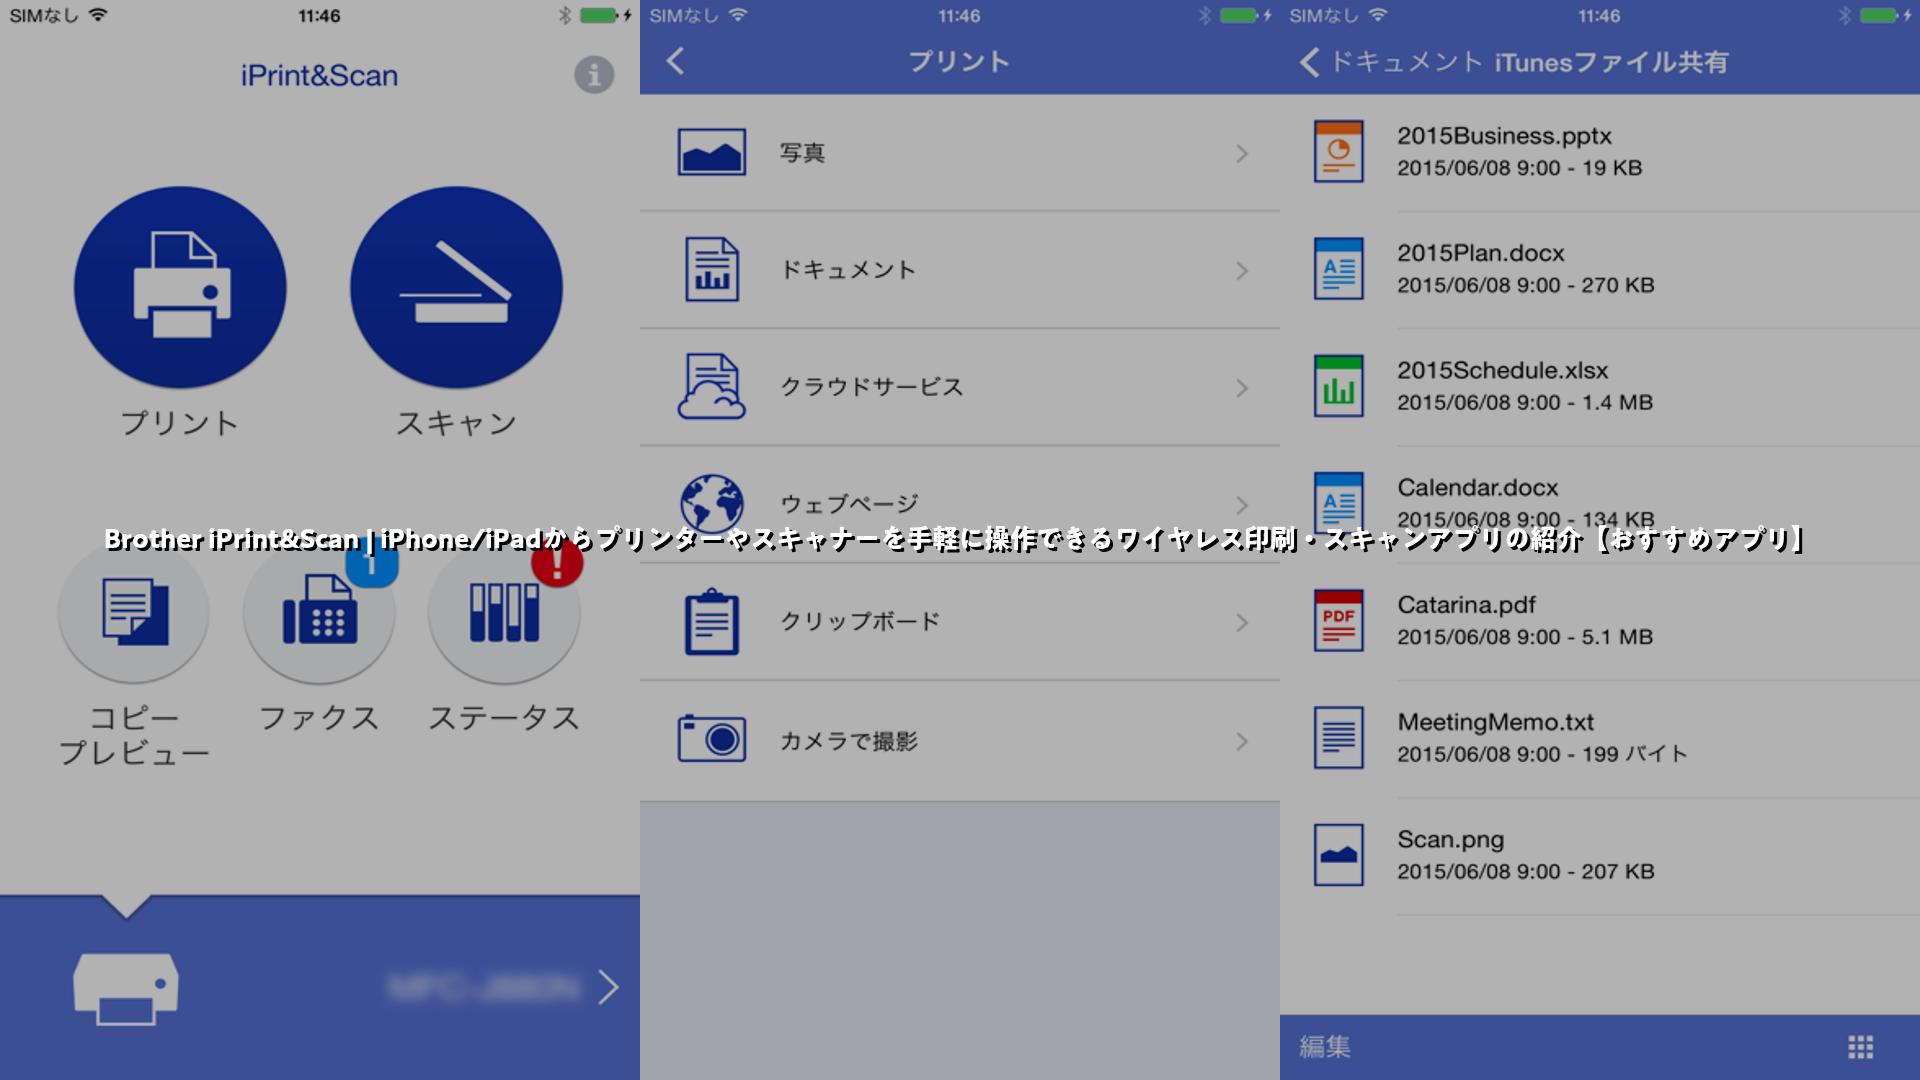
Task: Tap the ドキュメント document icon
Action: [712, 269]
